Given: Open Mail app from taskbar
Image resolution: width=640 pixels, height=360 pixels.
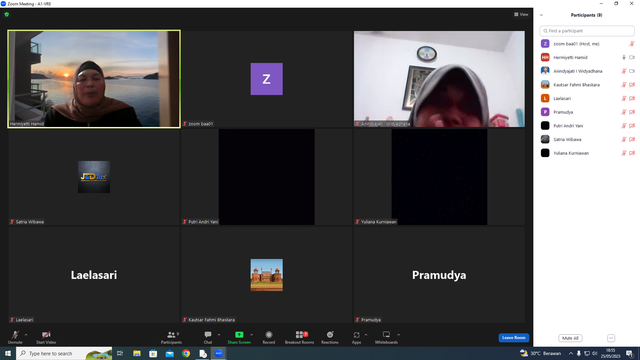Looking at the screenshot, I should coord(169,353).
